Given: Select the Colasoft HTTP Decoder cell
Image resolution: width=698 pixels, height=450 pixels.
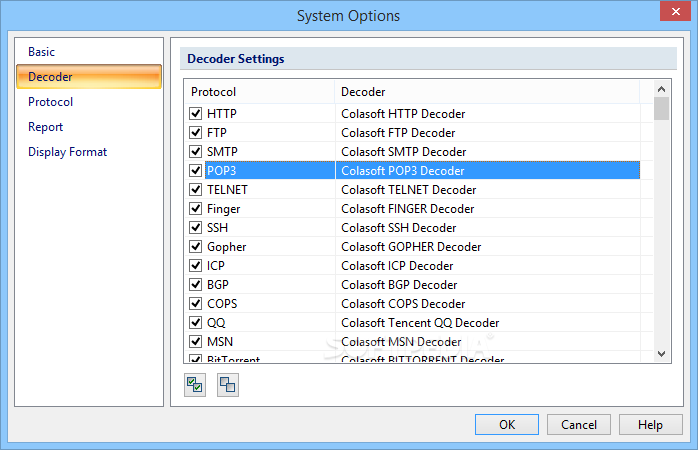Looking at the screenshot, I should click(487, 114).
